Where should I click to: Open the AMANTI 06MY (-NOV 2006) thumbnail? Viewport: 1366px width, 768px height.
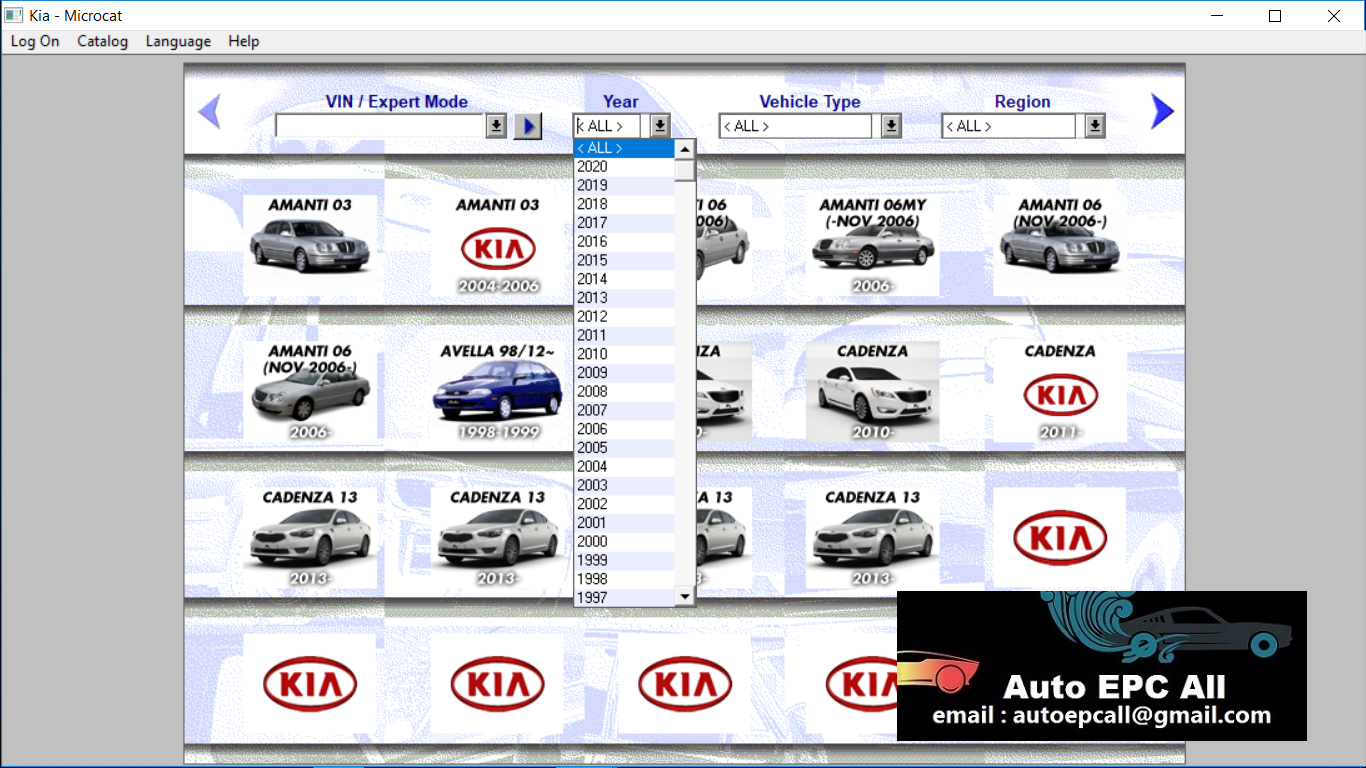(x=873, y=245)
